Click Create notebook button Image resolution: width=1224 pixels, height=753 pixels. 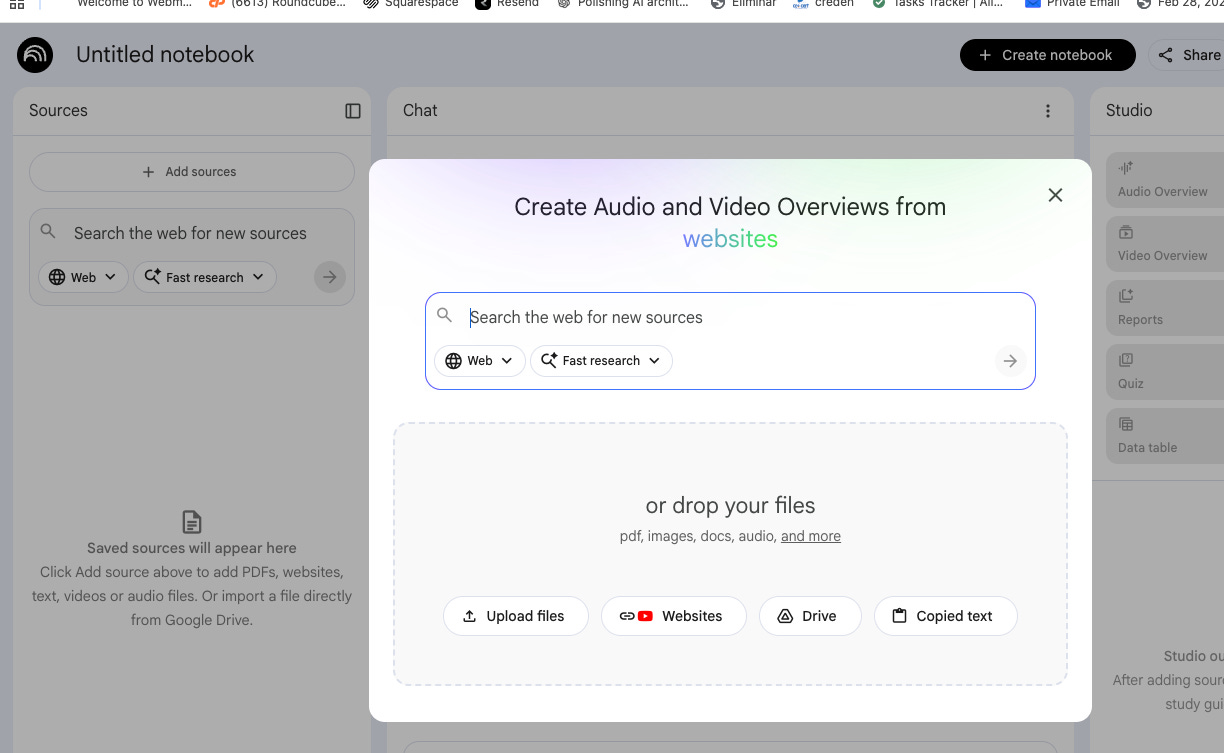click(1047, 55)
